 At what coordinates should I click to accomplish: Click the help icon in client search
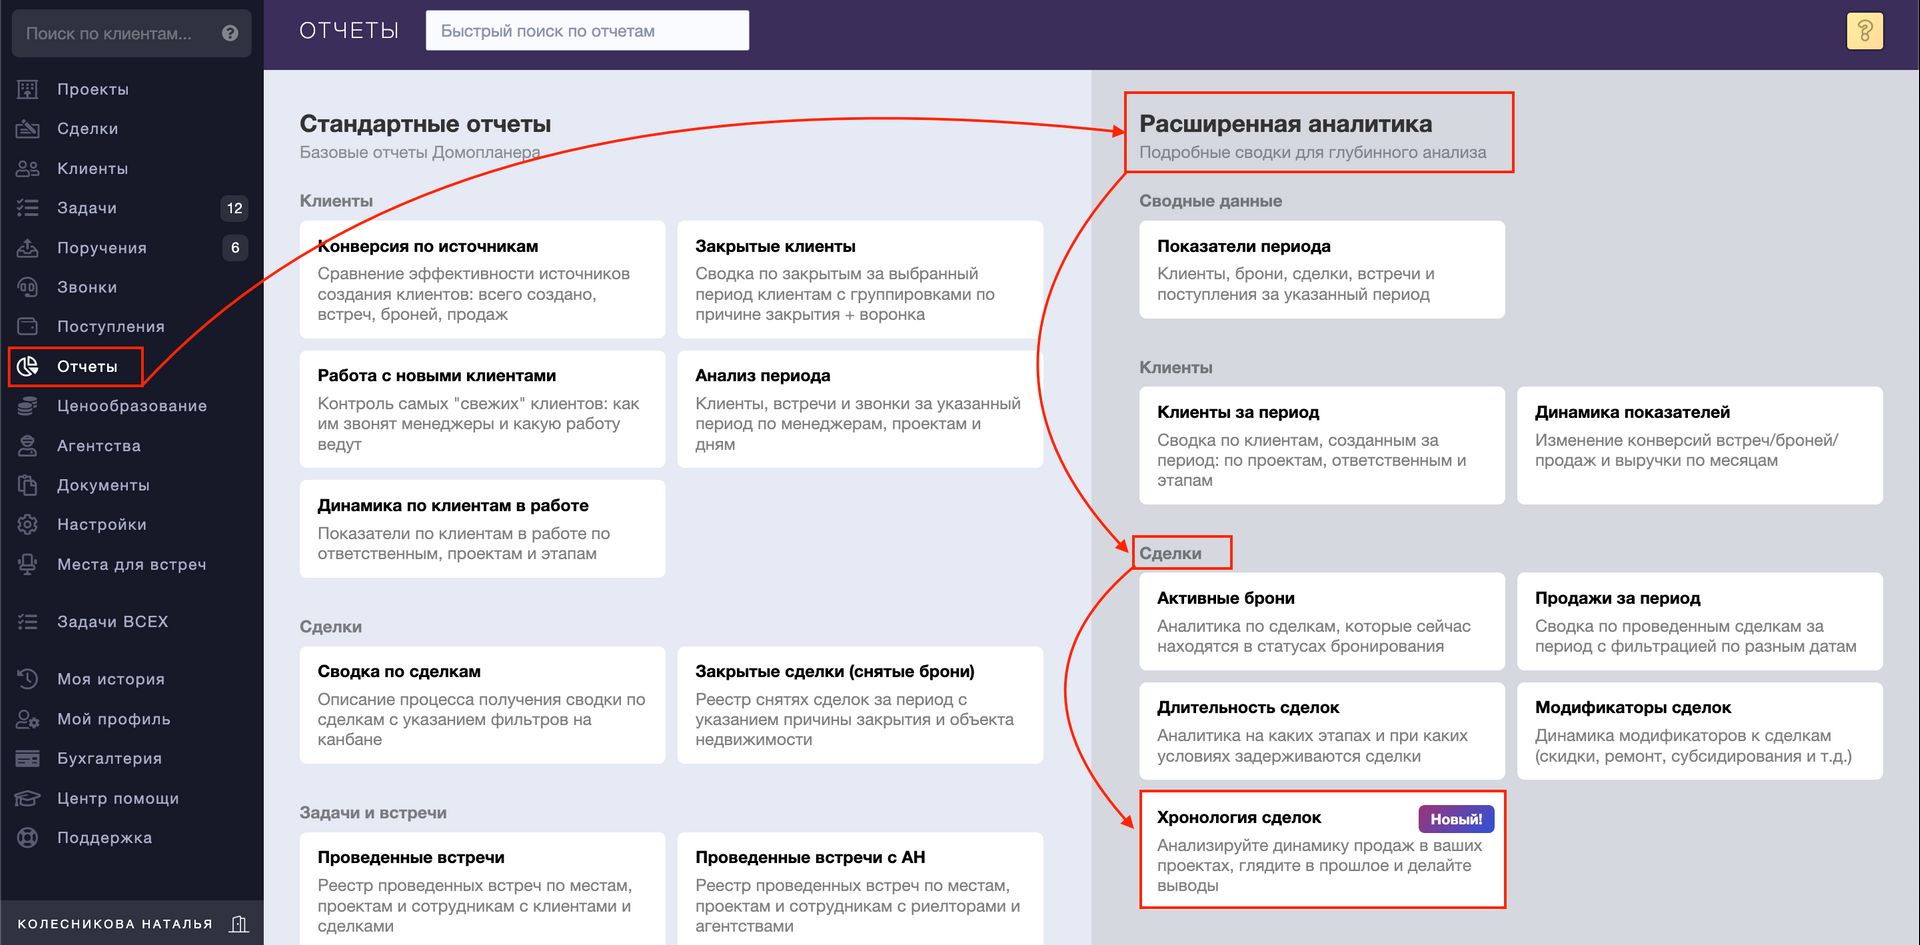pyautogui.click(x=230, y=33)
